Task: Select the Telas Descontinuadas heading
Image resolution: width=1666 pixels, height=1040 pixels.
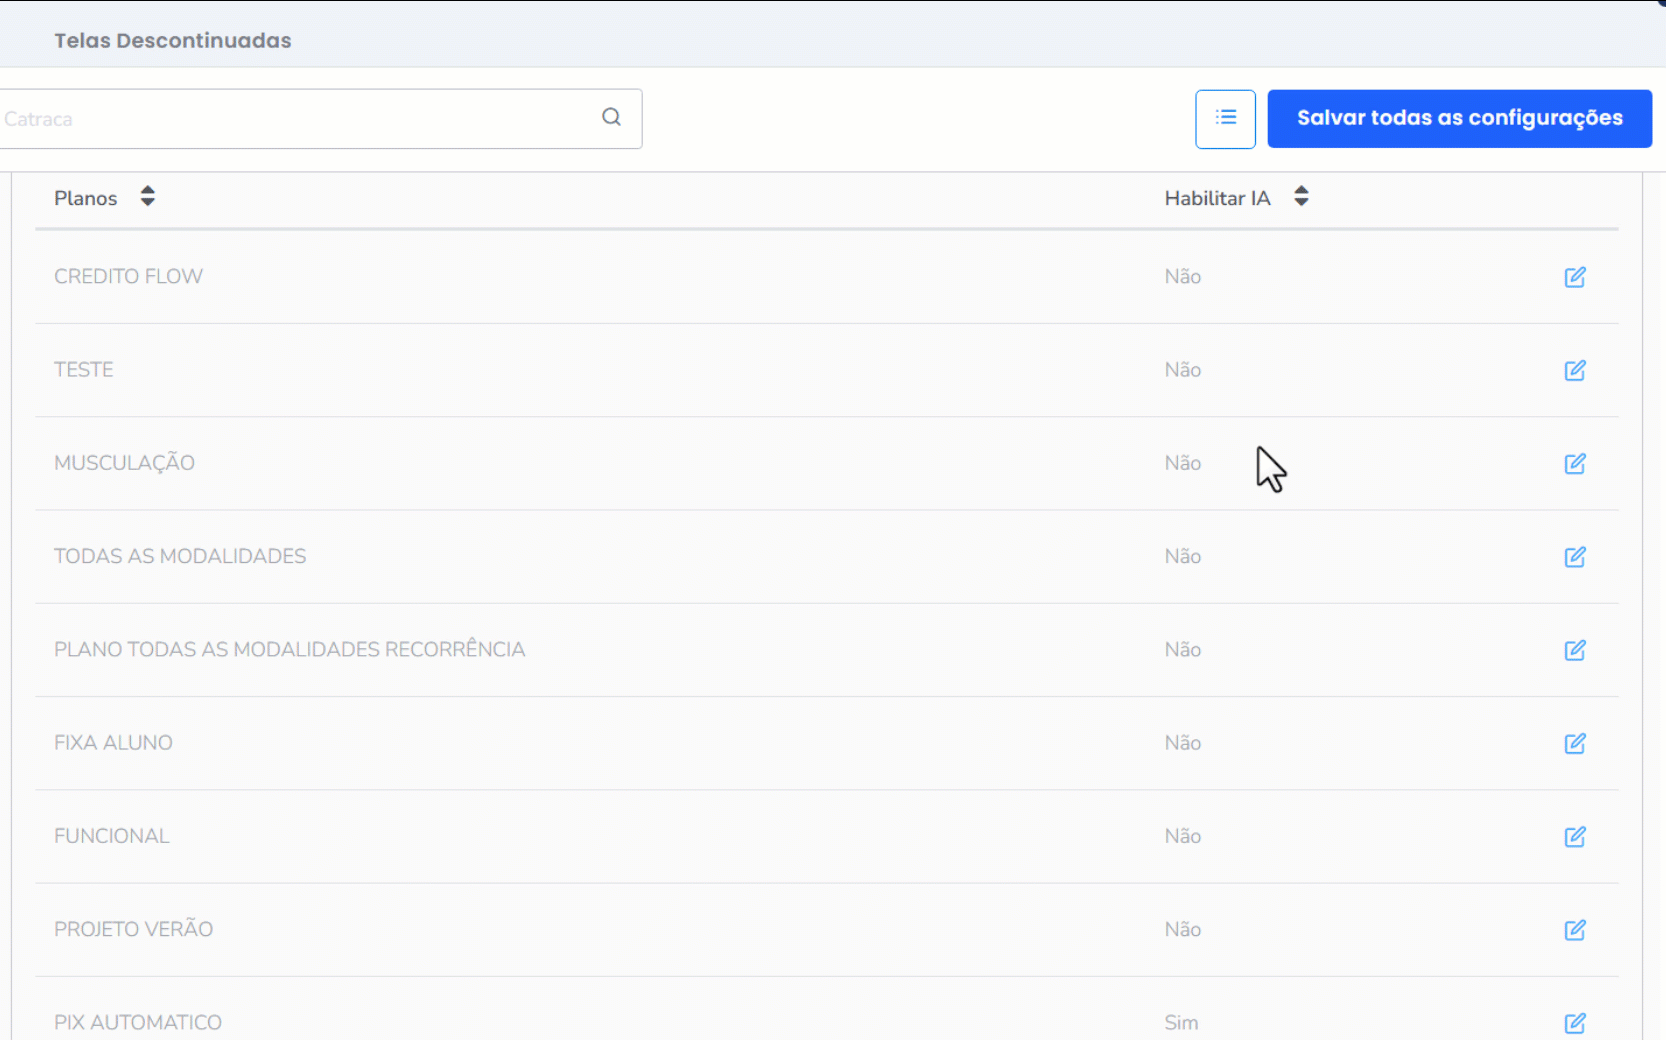Action: click(x=173, y=41)
